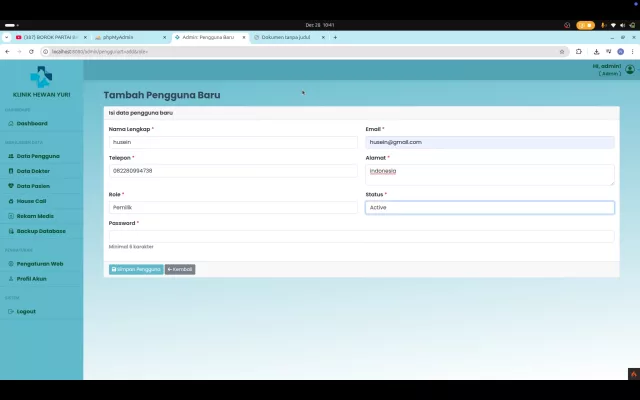Expand the tab search chevron in Chrome
This screenshot has height=400, width=640.
click(x=6, y=37)
